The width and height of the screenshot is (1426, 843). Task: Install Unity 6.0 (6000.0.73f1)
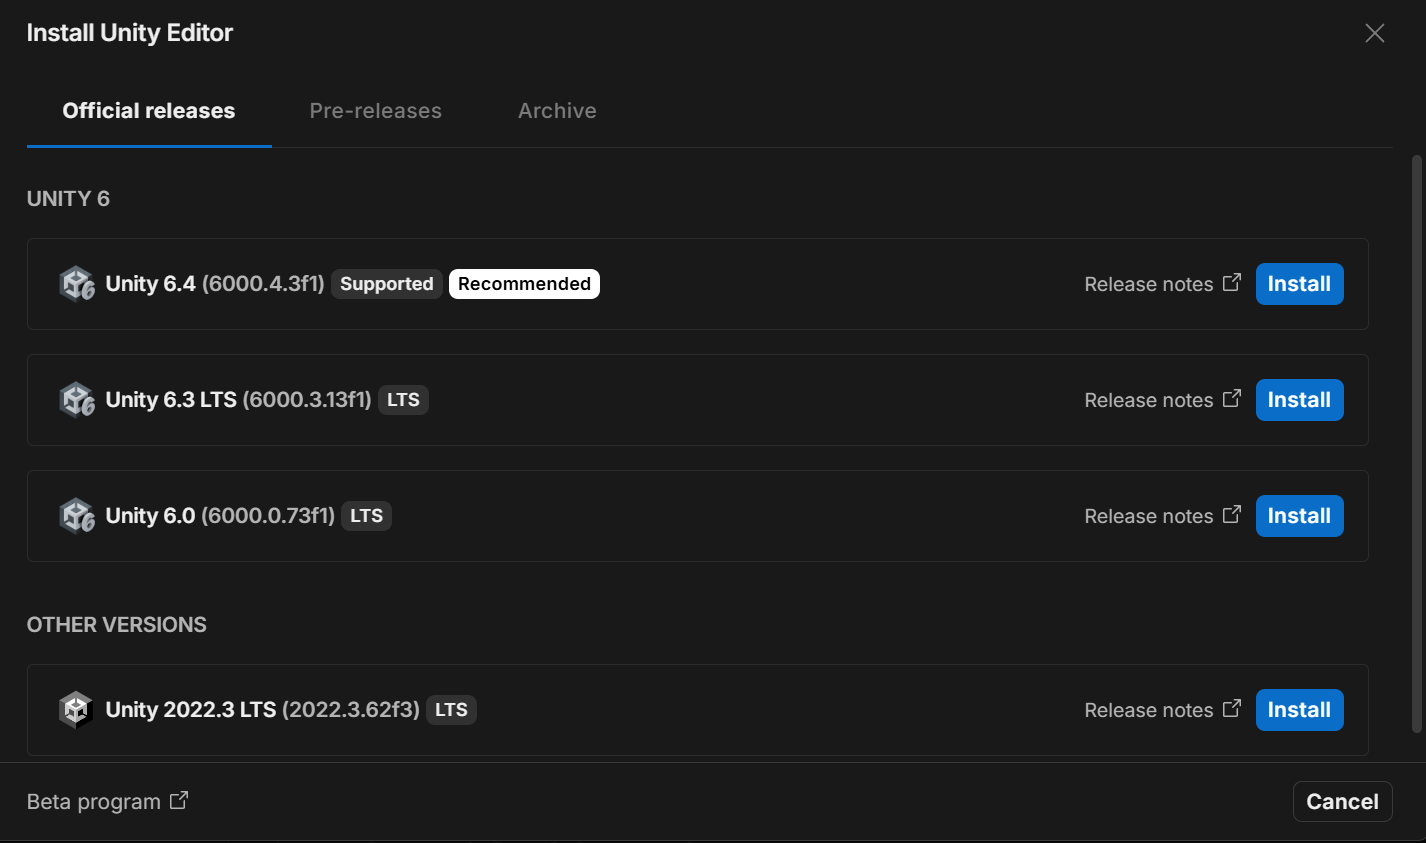point(1299,516)
